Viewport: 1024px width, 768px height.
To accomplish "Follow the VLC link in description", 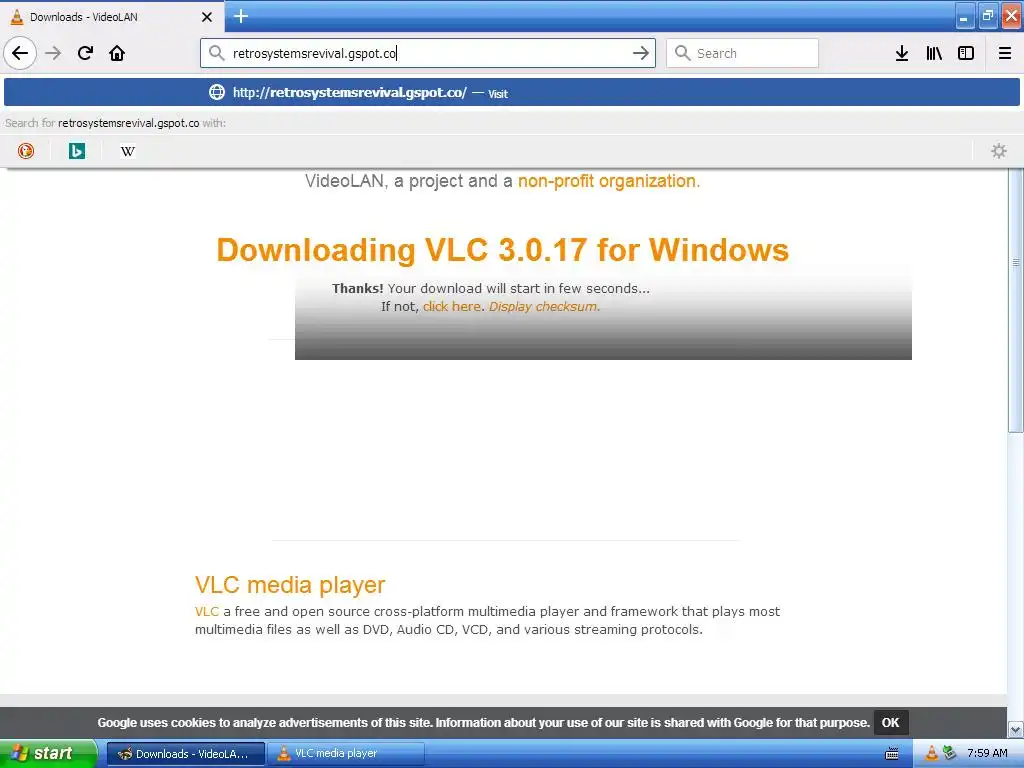I will tap(206, 611).
